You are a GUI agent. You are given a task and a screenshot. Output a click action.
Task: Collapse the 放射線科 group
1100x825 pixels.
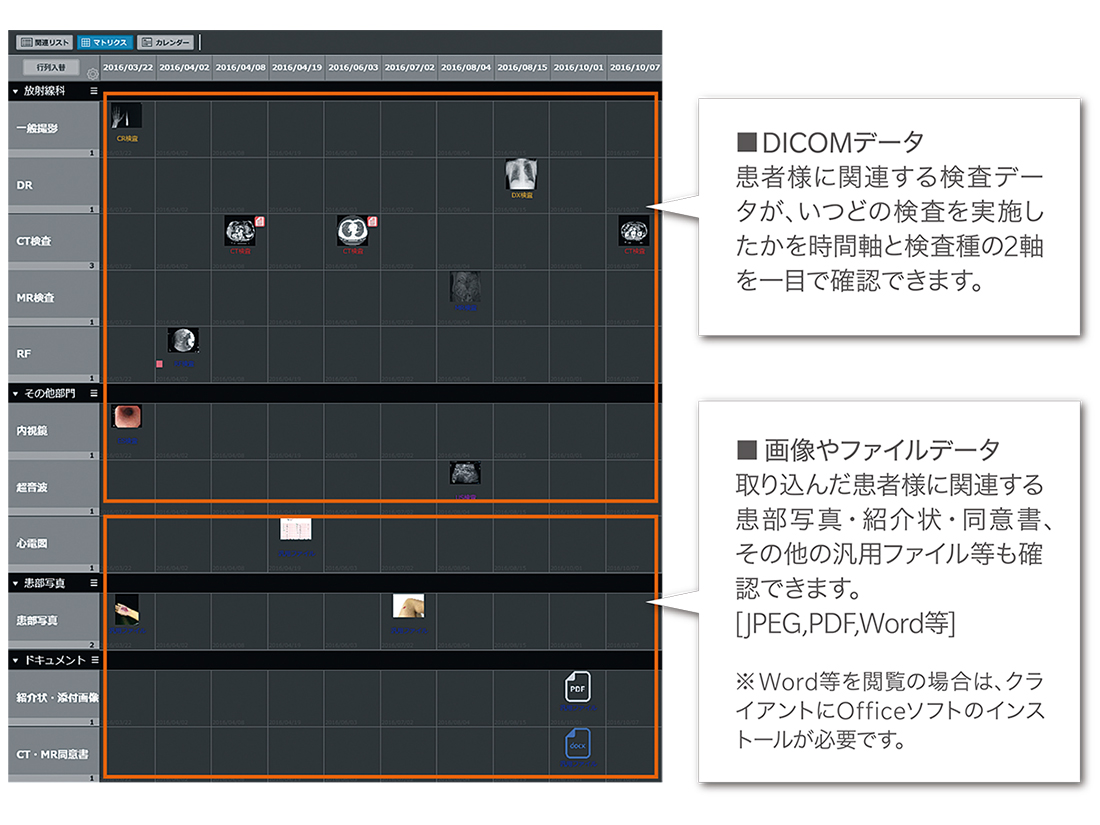coord(16,91)
